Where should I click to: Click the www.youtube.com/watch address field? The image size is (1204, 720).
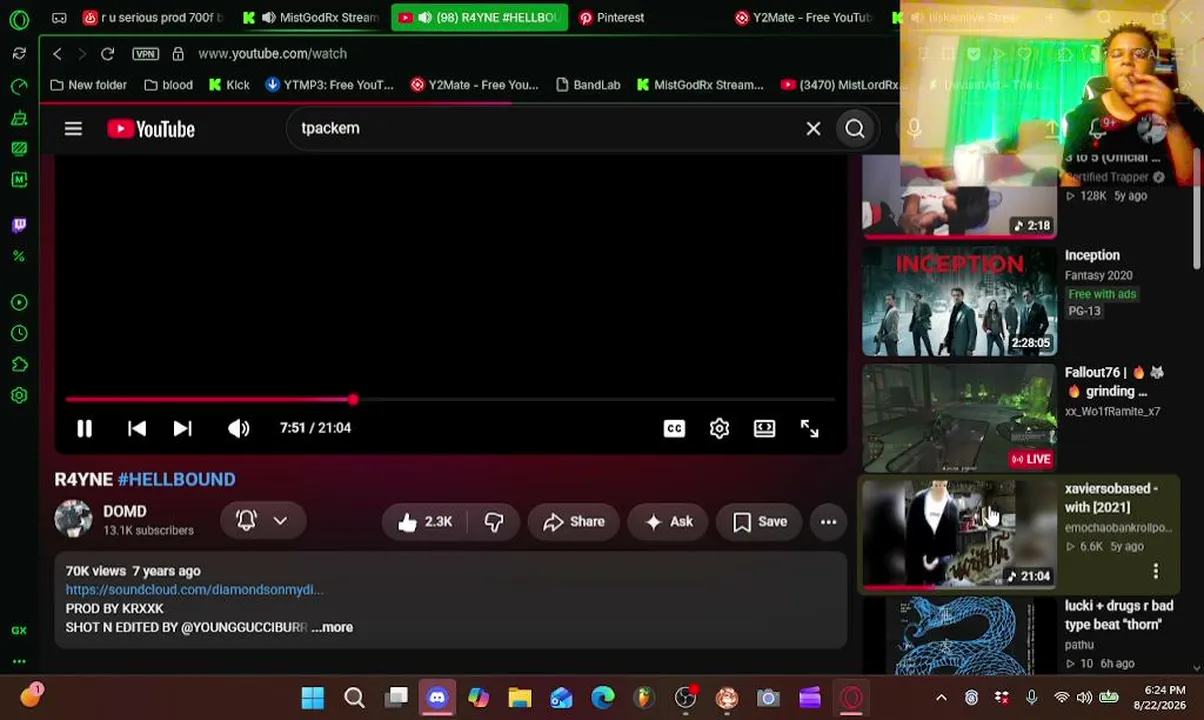272,54
